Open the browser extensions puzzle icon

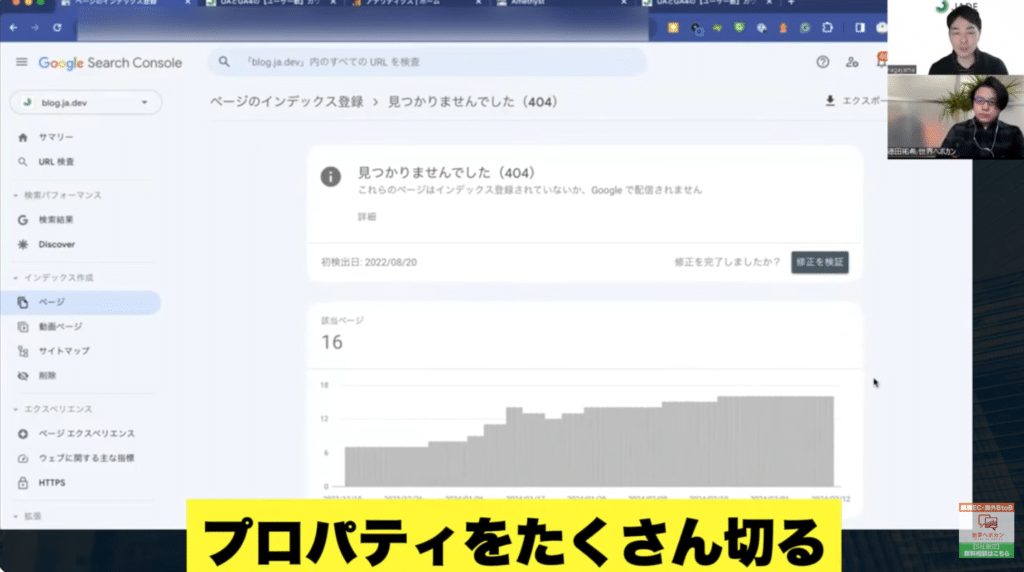827,27
